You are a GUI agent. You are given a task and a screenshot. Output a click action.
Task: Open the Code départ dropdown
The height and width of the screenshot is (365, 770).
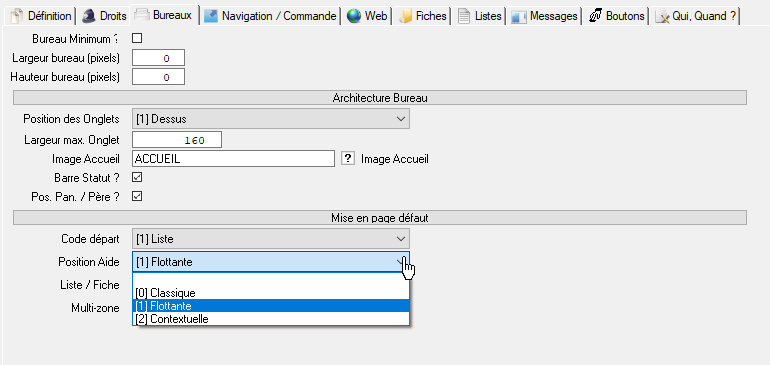click(x=271, y=239)
